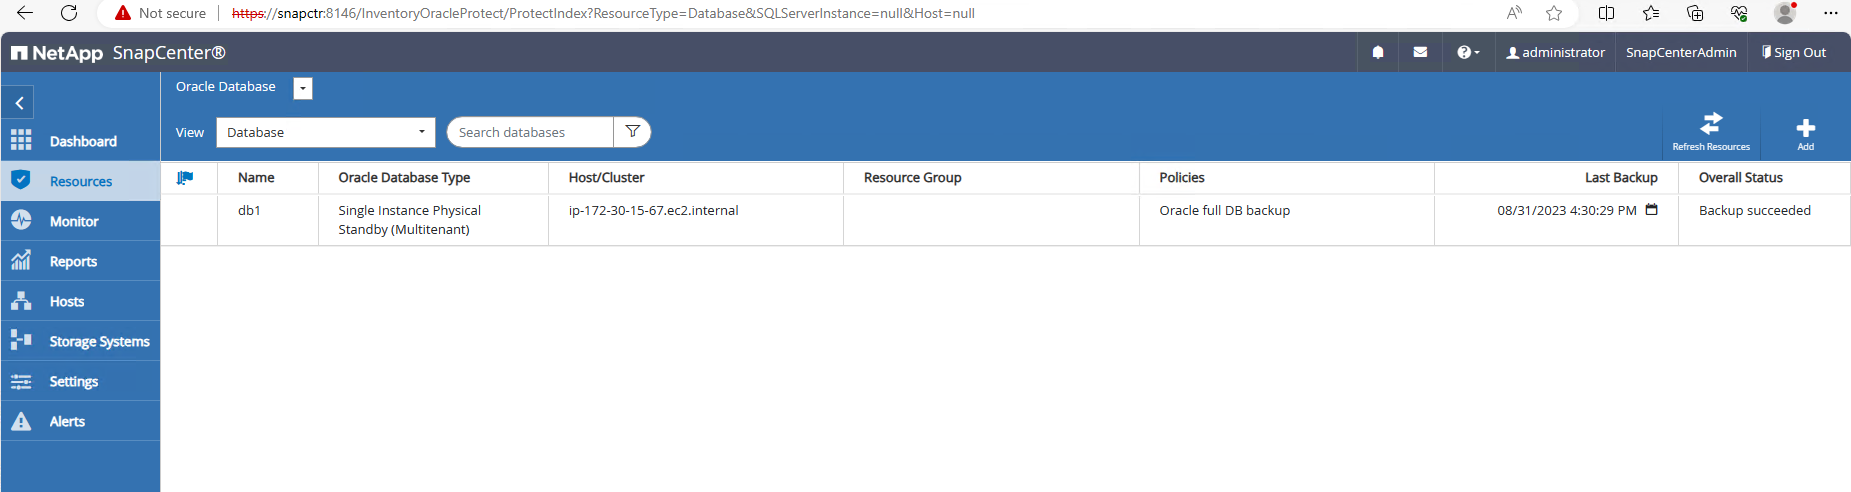Open the help question mark menu
Screen dimensions: 1851x492
pyautogui.click(x=1468, y=52)
